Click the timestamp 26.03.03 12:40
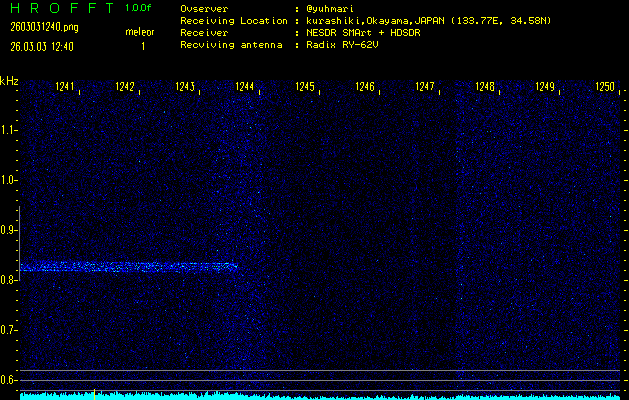Viewport: 629px width, 400px height. pyautogui.click(x=42, y=47)
